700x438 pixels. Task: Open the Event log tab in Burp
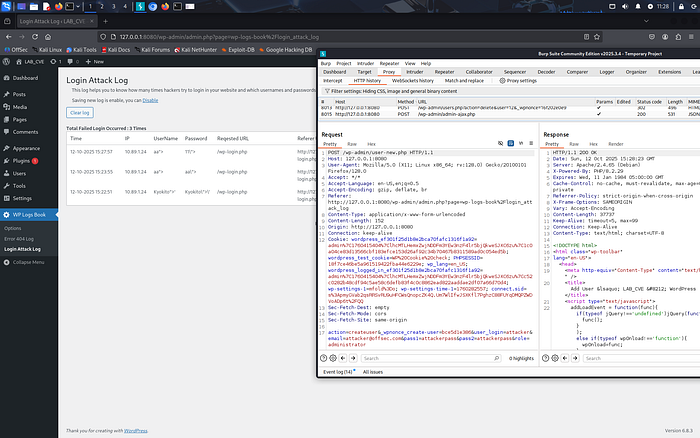[x=338, y=372]
